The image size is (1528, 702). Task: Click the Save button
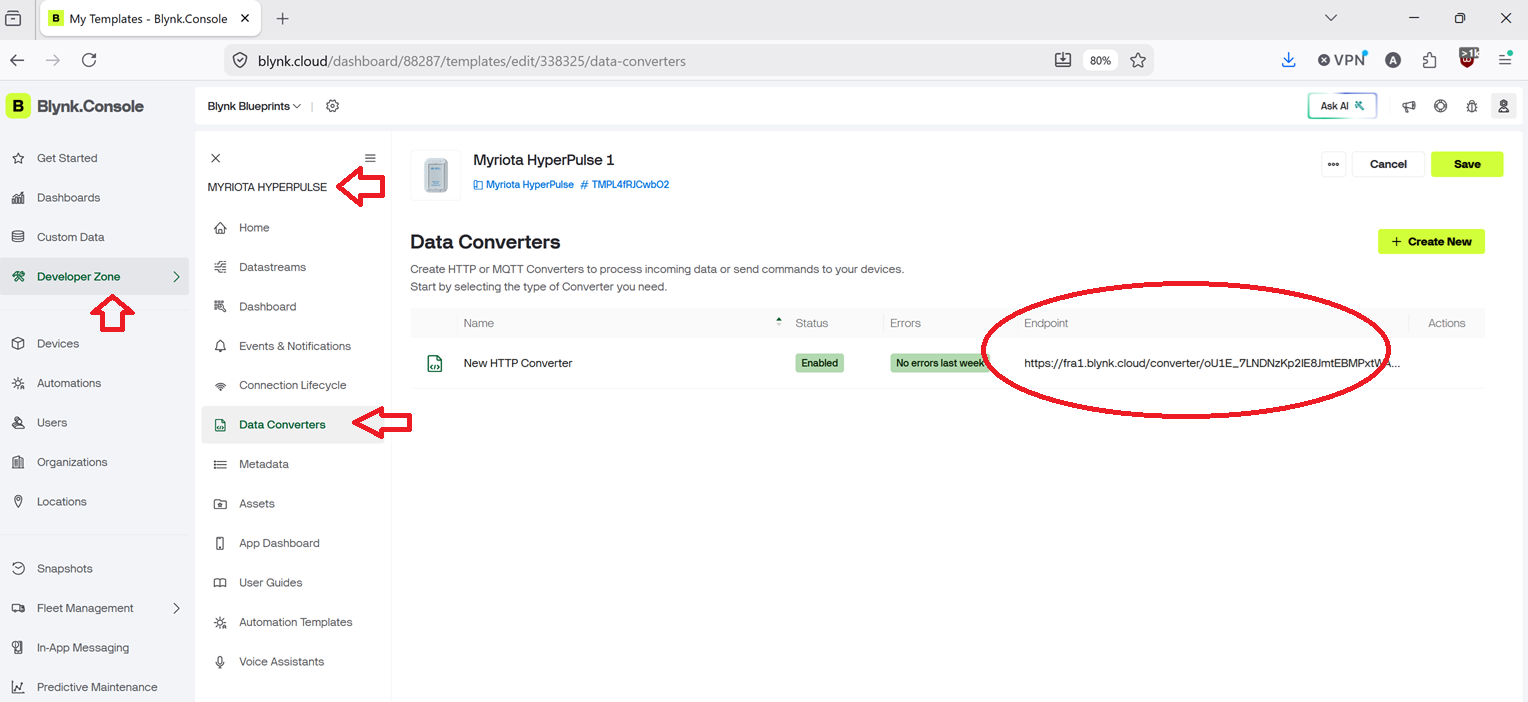coord(1467,164)
